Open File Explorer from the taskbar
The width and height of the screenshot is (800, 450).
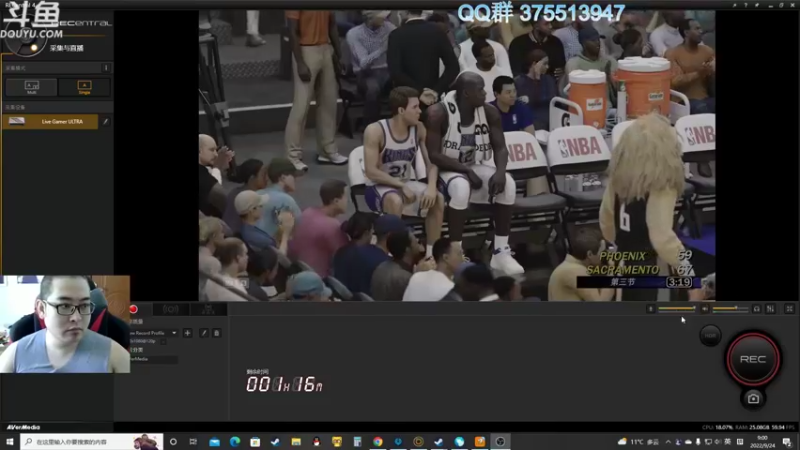[296, 442]
